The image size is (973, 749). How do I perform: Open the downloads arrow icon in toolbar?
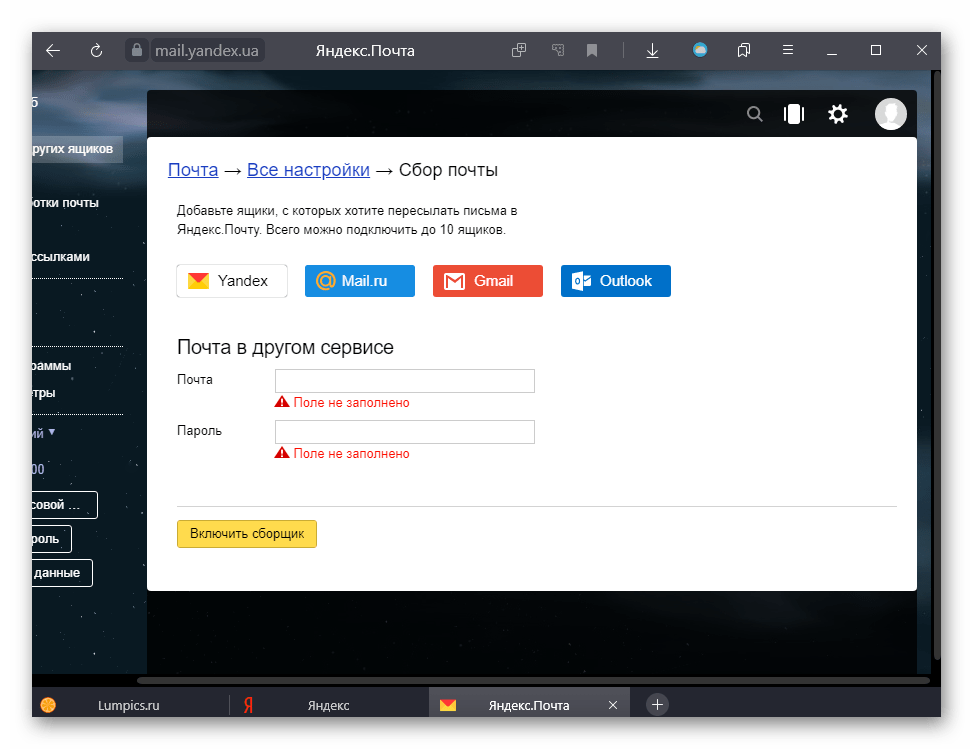coord(652,50)
